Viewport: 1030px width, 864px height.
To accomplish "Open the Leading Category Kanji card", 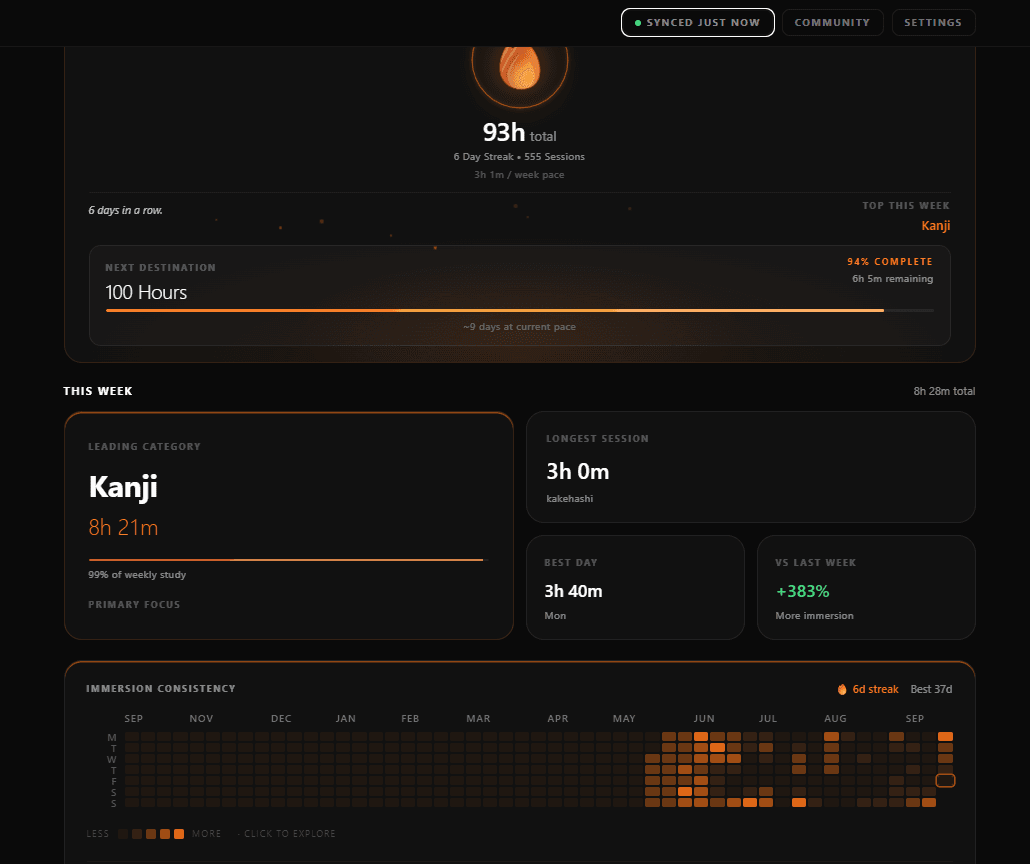I will (x=289, y=526).
